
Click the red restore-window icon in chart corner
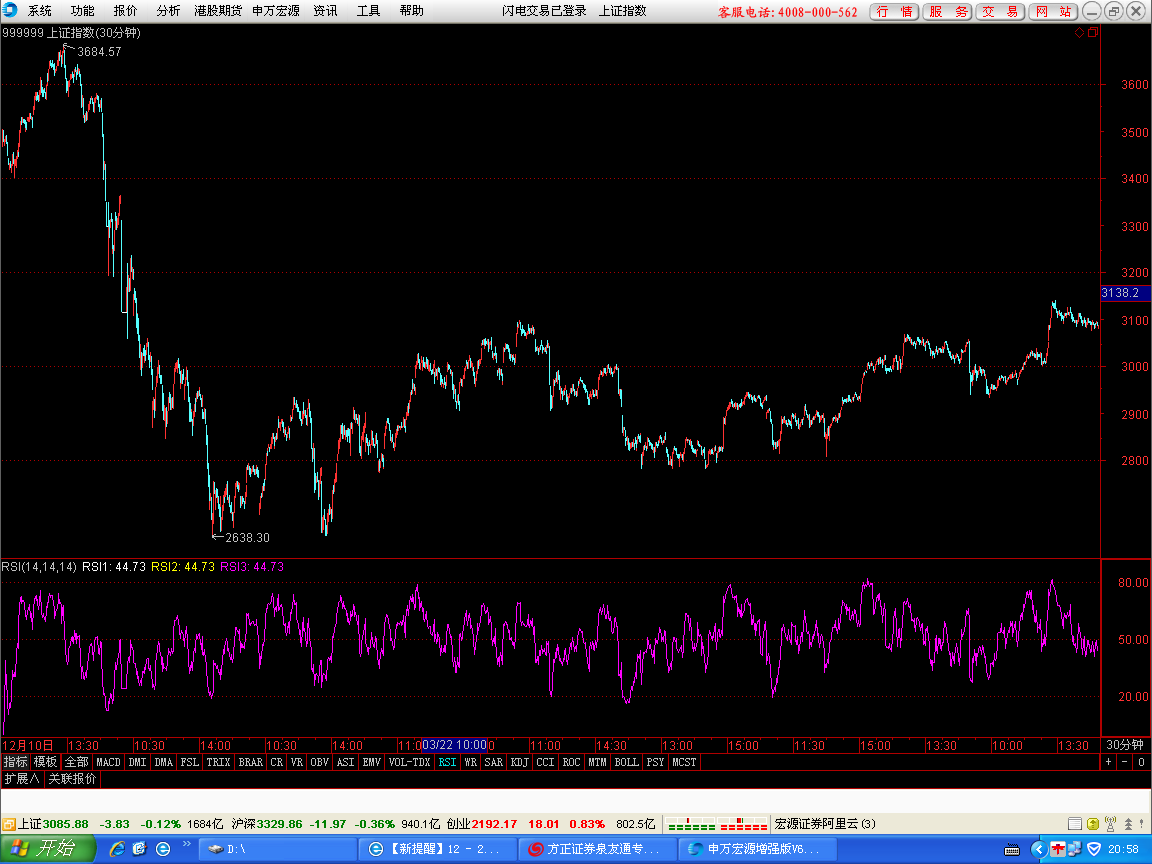click(x=1093, y=32)
